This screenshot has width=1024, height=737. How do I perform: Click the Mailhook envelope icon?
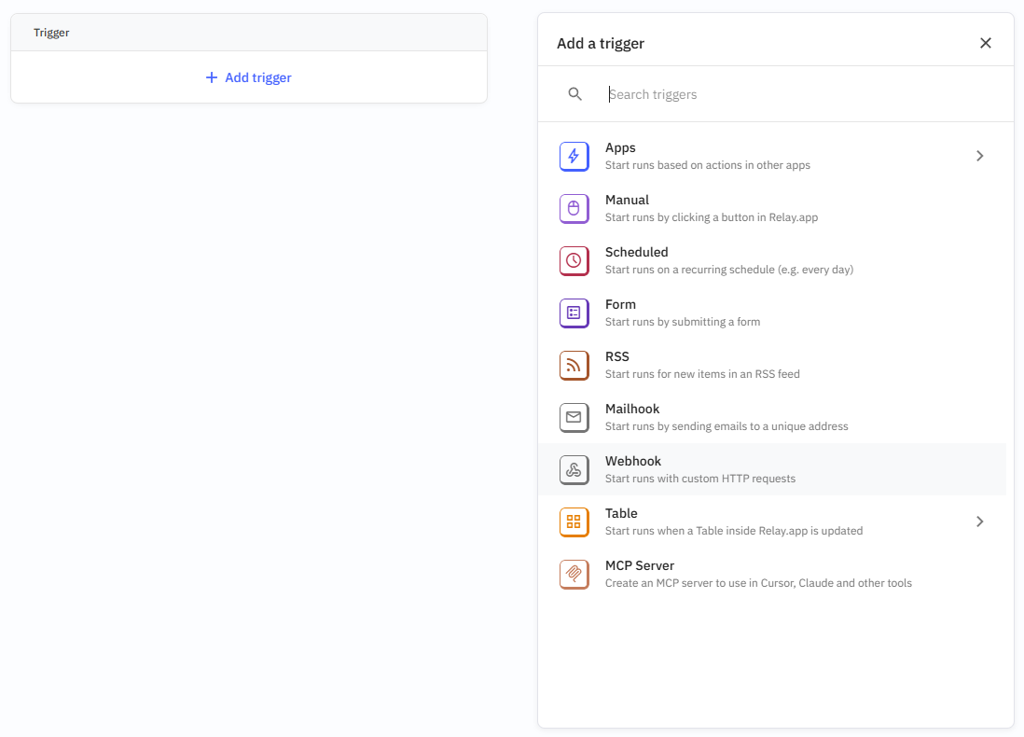(574, 417)
